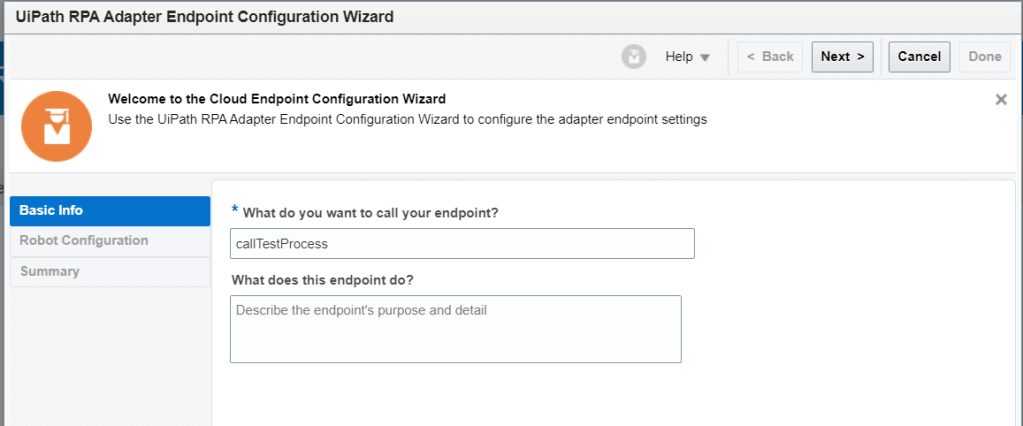Open the Help menu label

679,57
